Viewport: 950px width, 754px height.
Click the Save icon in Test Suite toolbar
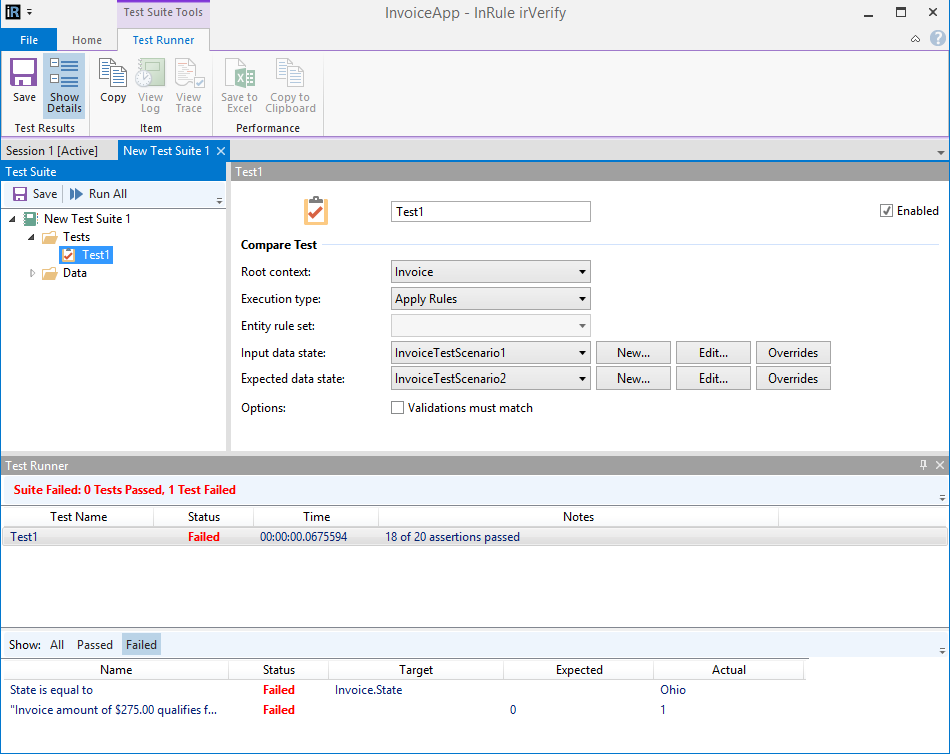[19, 194]
